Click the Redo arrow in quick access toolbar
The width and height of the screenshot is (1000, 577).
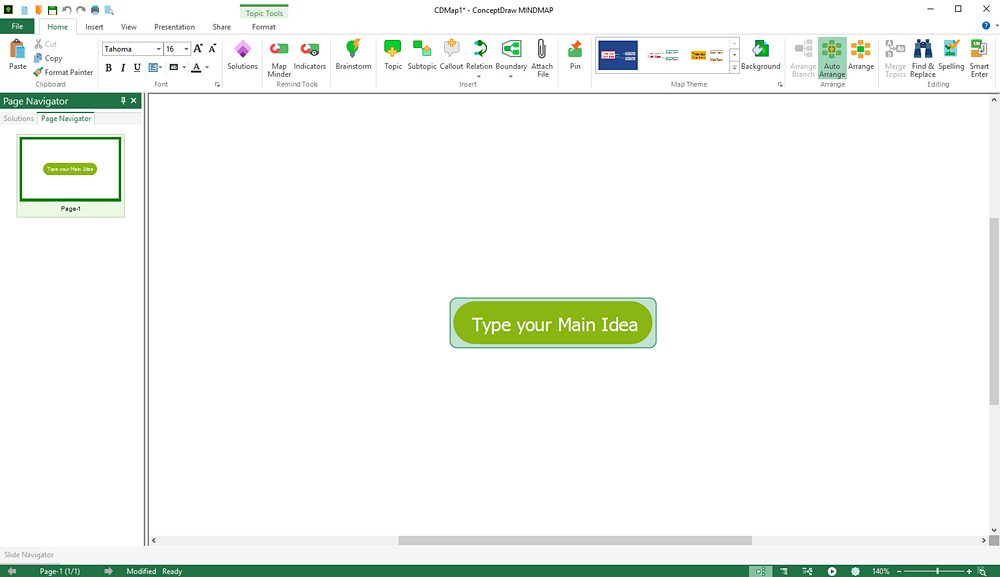(x=81, y=10)
